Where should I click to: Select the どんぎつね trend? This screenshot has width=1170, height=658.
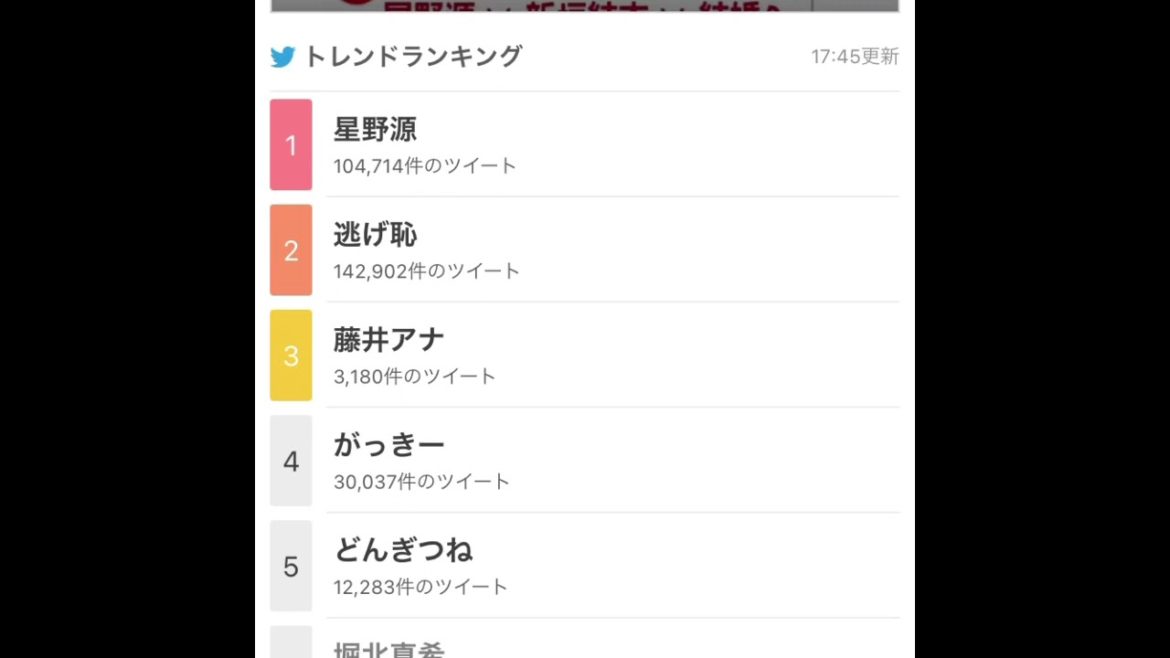click(403, 550)
